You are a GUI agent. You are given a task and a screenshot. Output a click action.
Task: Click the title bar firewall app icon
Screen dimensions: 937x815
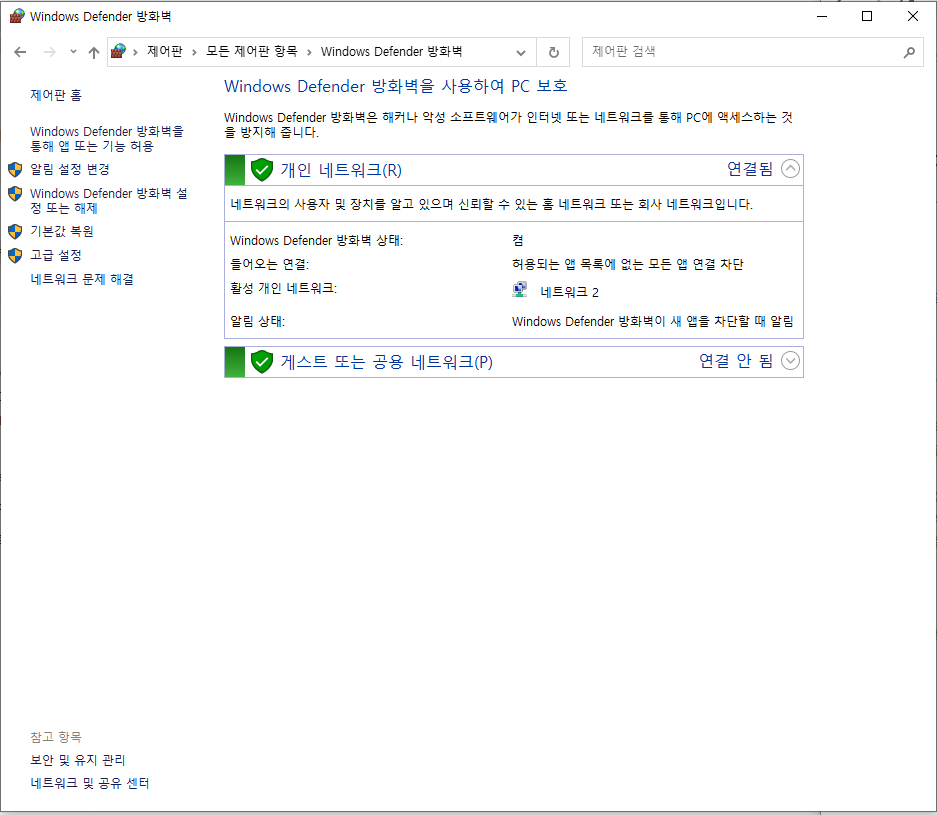pos(17,16)
